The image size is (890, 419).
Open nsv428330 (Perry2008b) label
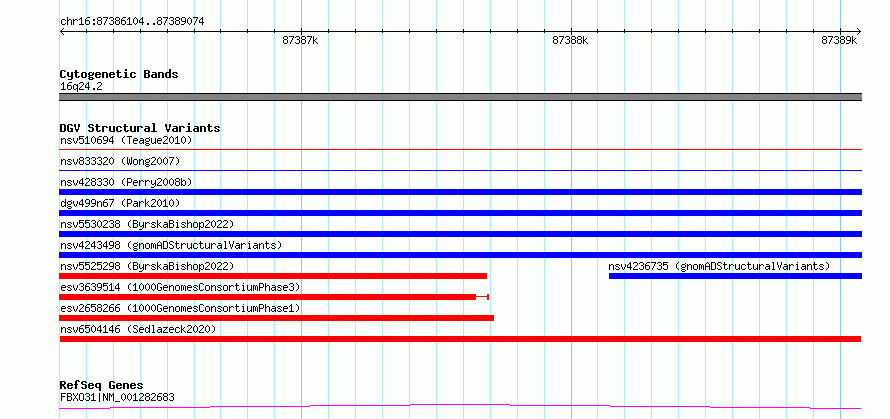click(126, 182)
